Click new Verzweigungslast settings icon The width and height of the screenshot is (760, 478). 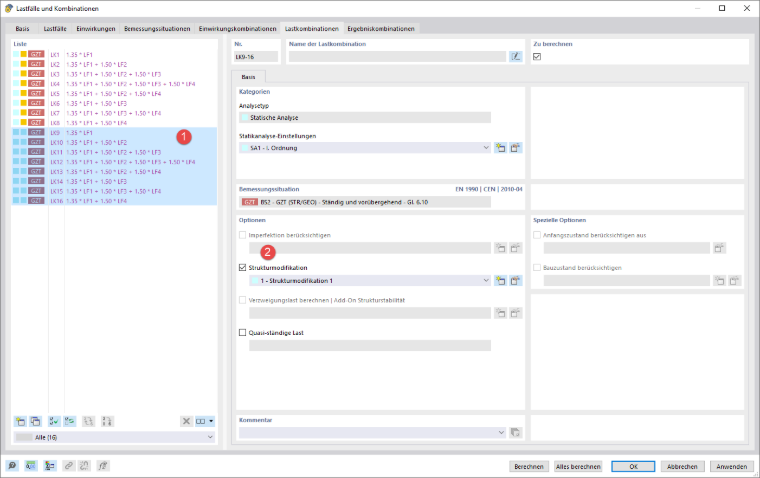(500, 313)
